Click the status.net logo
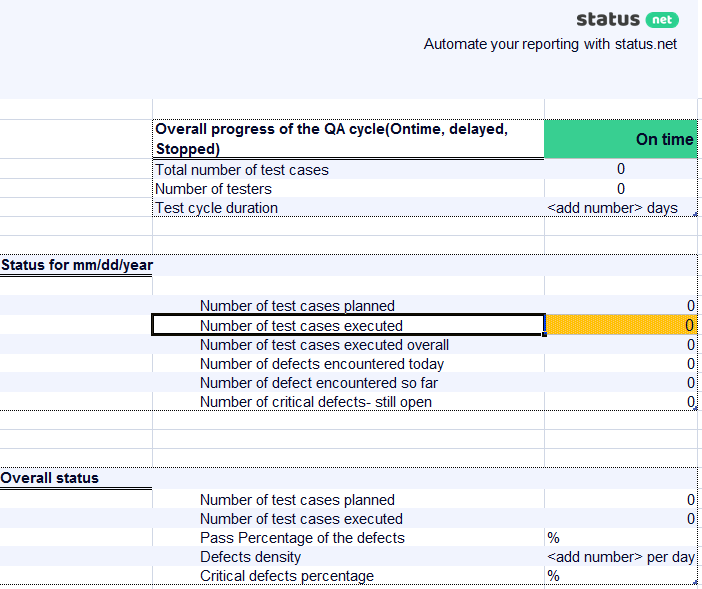The height and width of the screenshot is (589, 702). pyautogui.click(x=627, y=20)
